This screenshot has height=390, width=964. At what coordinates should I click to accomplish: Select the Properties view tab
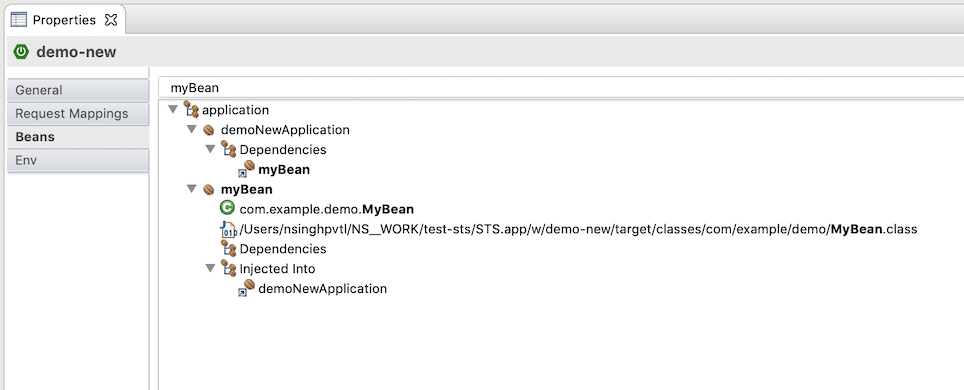coord(64,20)
